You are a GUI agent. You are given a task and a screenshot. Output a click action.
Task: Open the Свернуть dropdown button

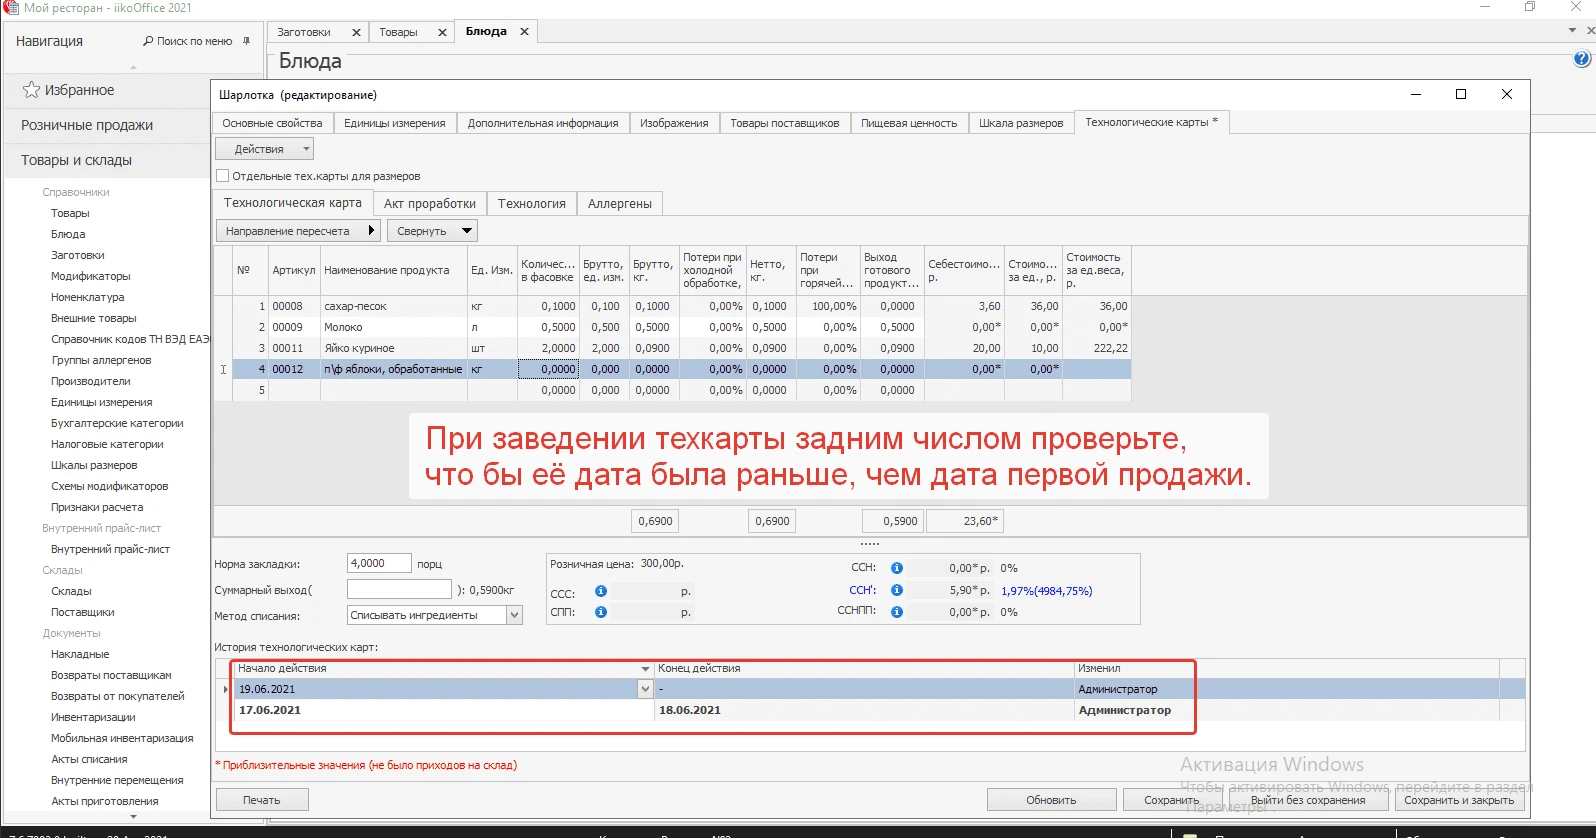pos(432,231)
